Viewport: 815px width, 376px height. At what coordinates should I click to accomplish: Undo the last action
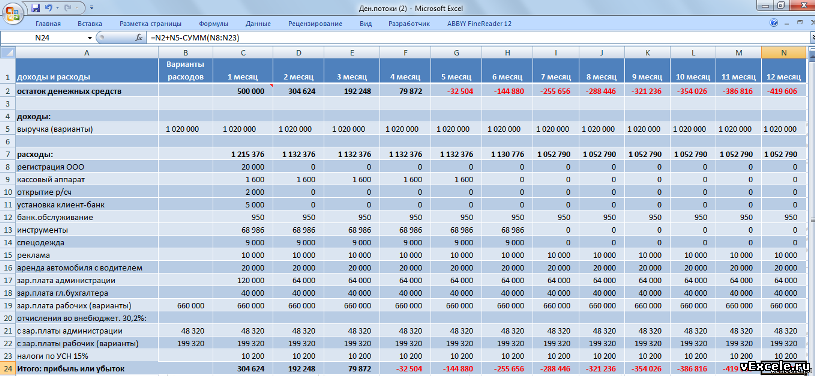coord(48,8)
